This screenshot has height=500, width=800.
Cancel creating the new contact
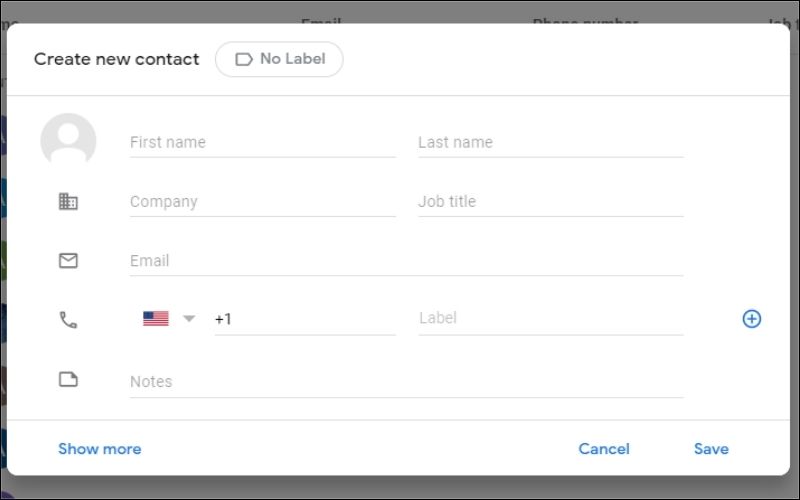point(604,449)
